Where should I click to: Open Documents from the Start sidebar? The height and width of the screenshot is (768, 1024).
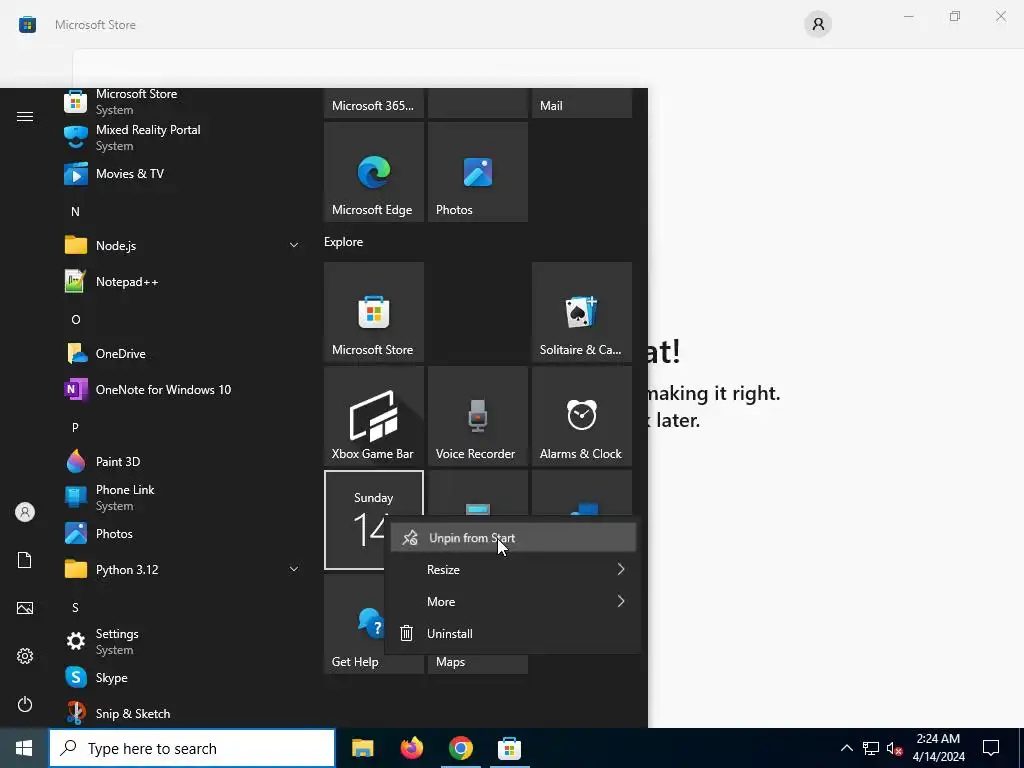25,560
